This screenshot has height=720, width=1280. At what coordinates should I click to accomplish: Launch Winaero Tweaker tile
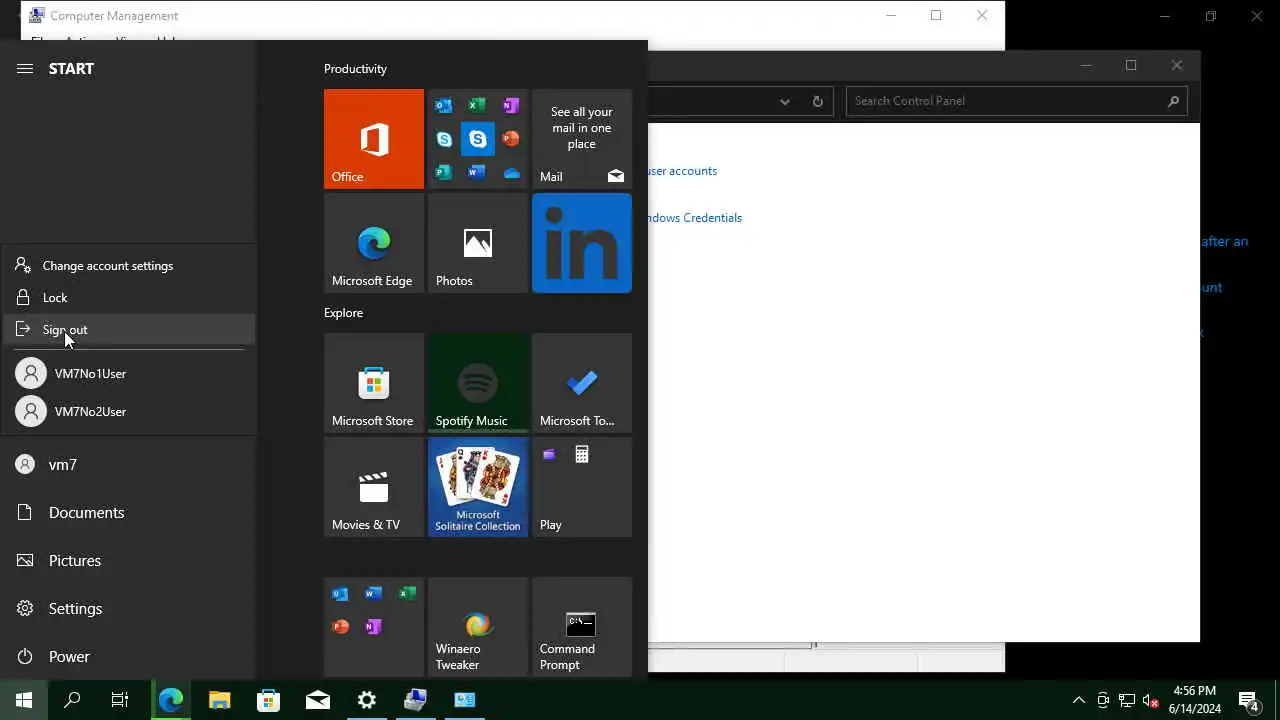(x=478, y=627)
